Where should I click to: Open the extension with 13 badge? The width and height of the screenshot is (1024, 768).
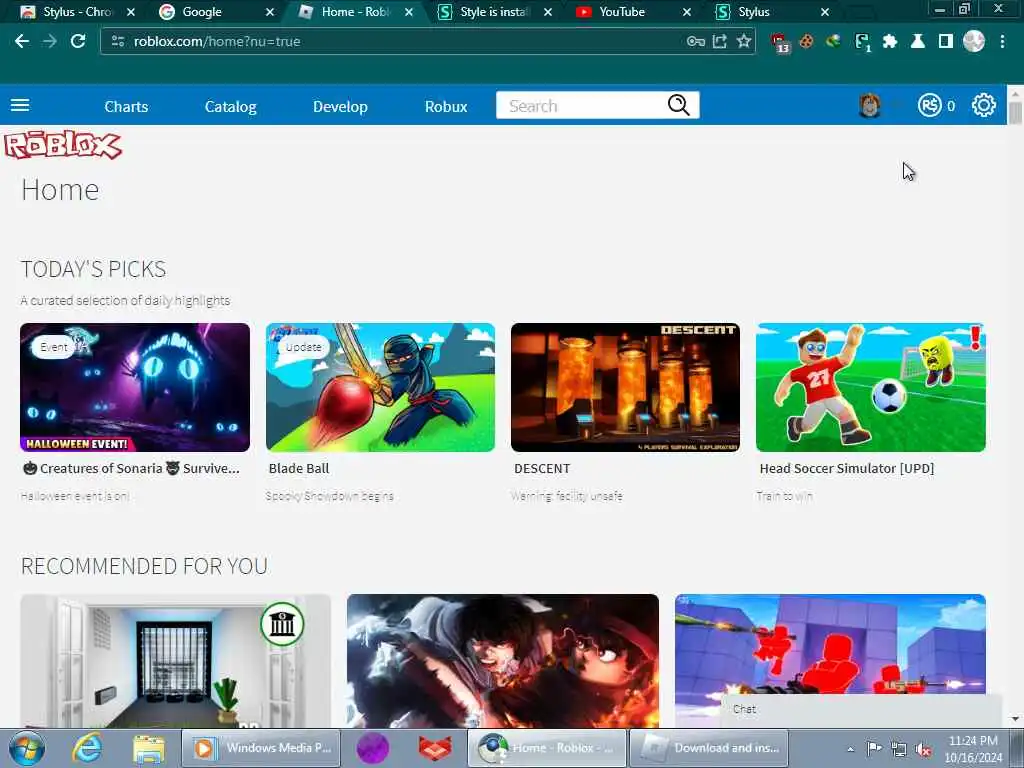coord(780,42)
